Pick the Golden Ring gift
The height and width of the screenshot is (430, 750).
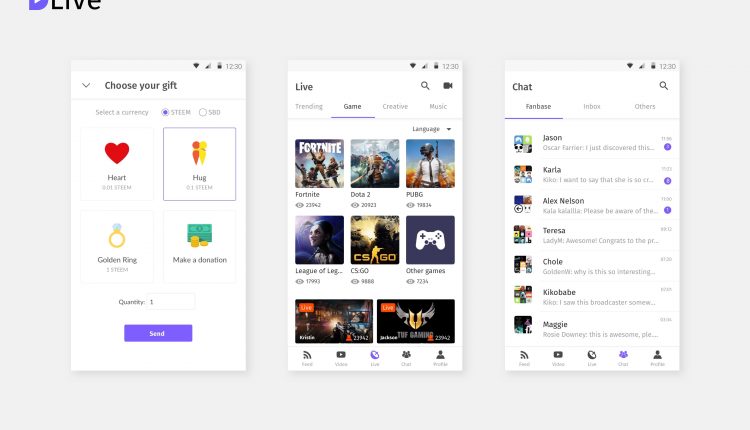[x=117, y=246]
